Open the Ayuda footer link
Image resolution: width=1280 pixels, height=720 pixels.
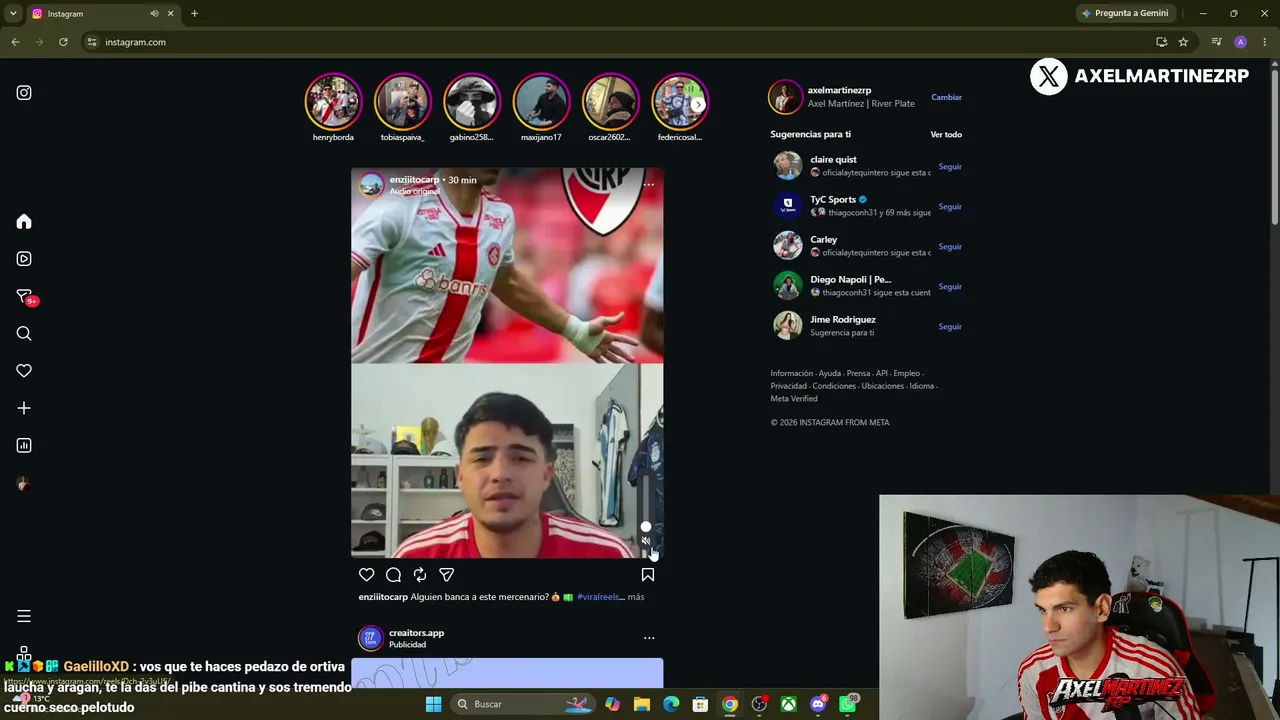(829, 374)
